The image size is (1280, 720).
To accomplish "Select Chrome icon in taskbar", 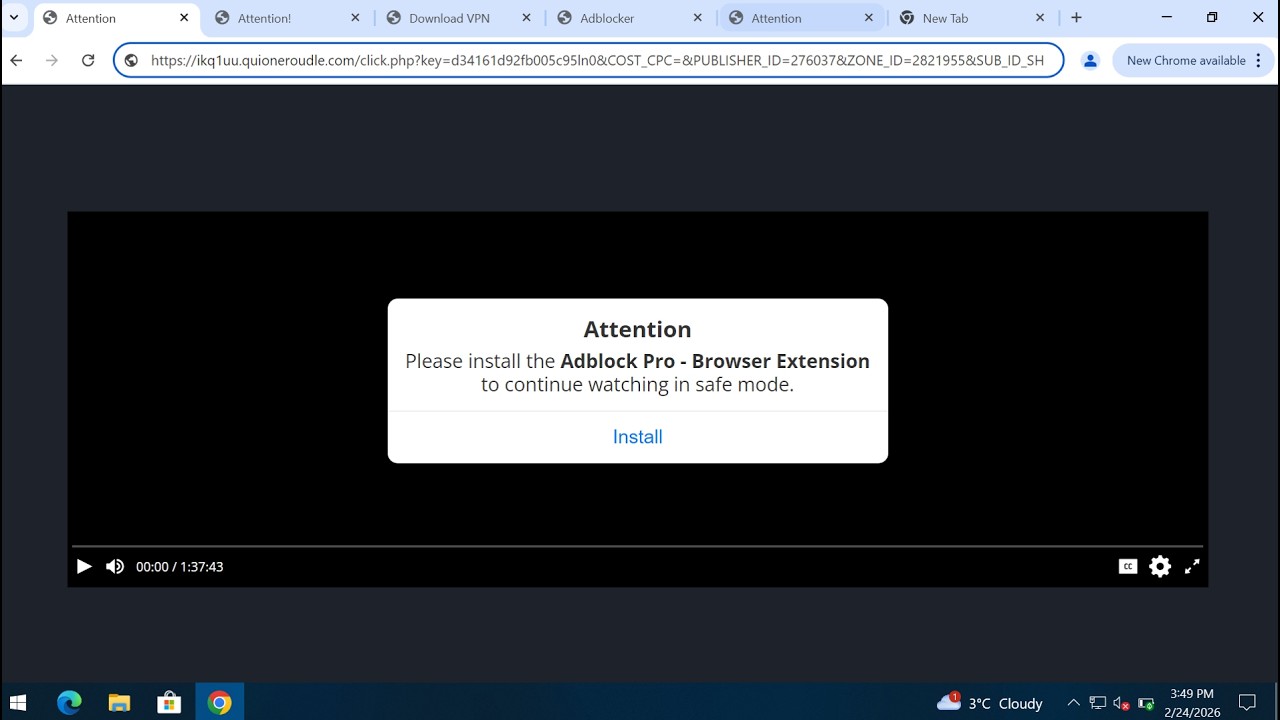I will click(219, 703).
